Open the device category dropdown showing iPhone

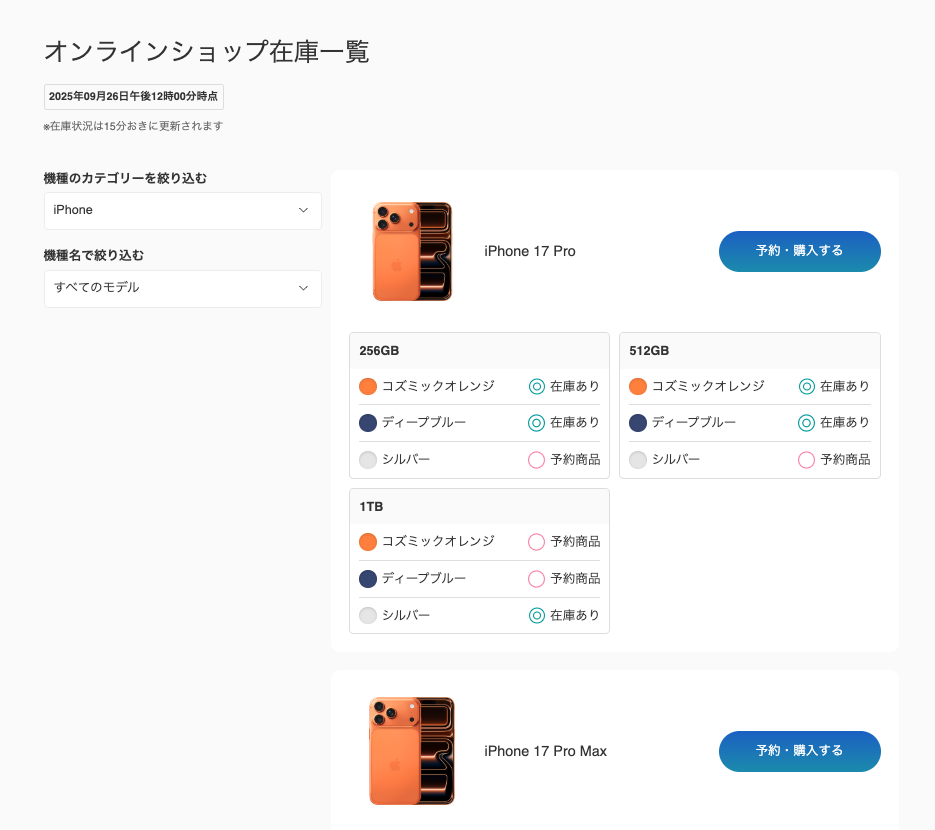182,210
